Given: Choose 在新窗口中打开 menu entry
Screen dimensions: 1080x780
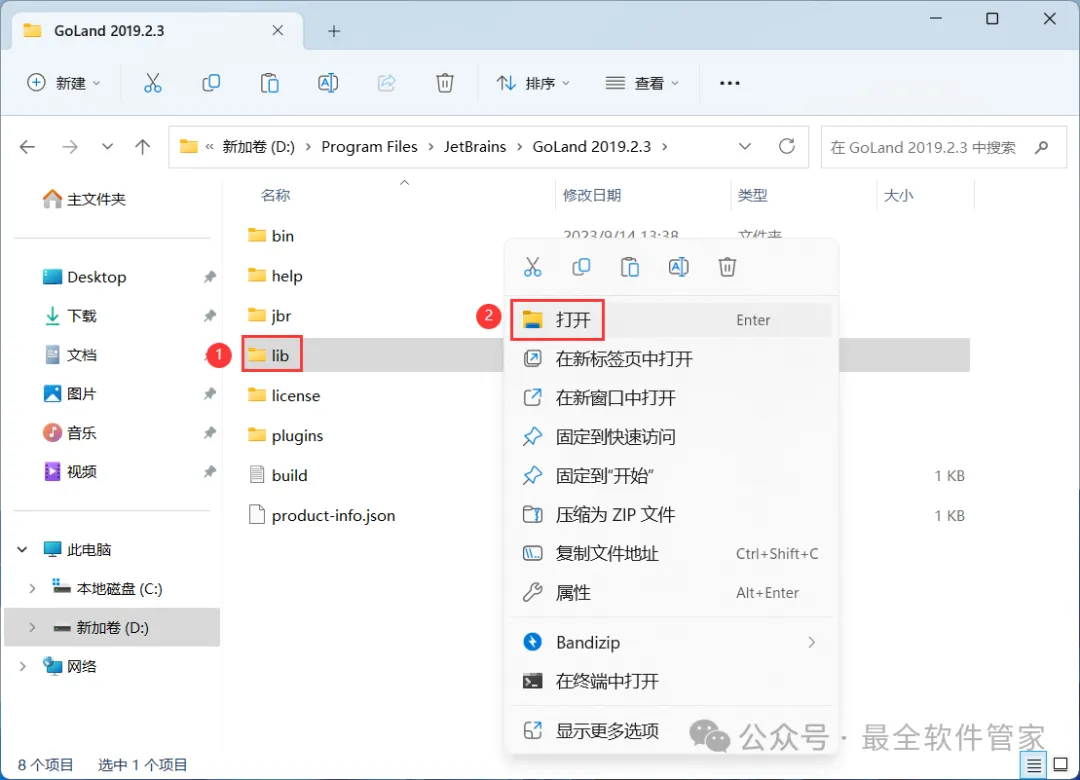Looking at the screenshot, I should (x=671, y=398).
